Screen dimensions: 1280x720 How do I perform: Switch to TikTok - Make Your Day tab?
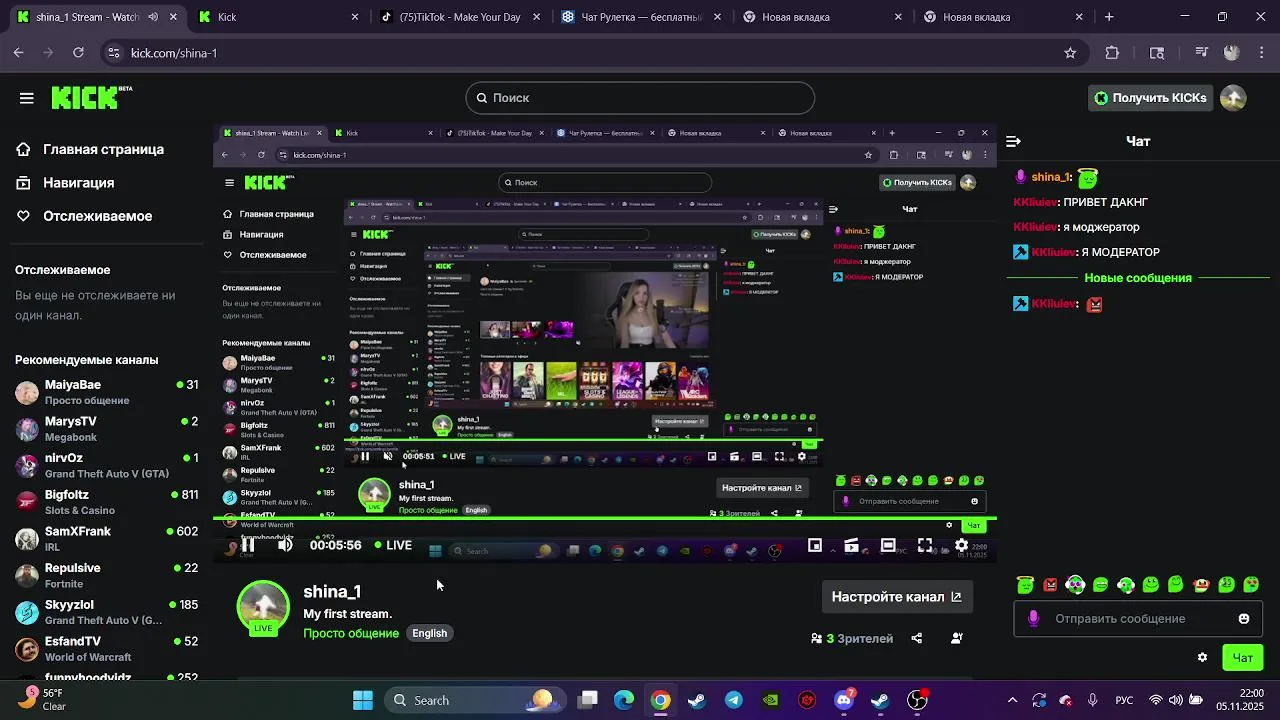pyautogui.click(x=459, y=17)
